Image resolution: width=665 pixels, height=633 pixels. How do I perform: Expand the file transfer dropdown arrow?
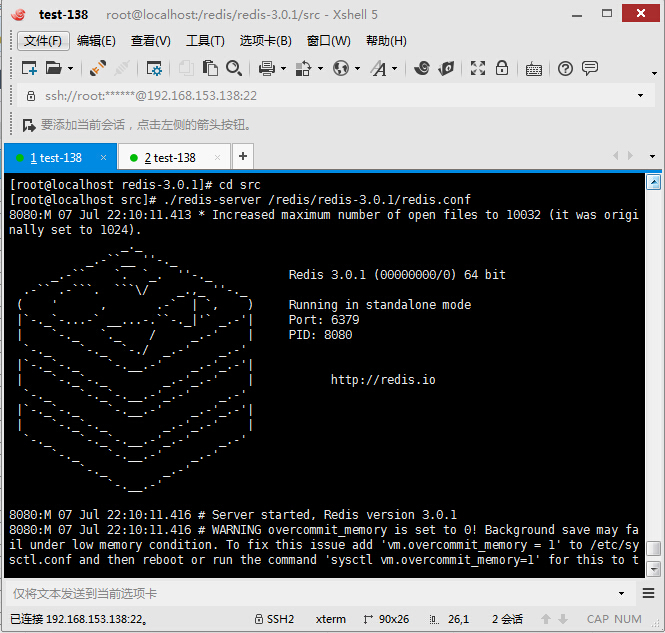320,68
